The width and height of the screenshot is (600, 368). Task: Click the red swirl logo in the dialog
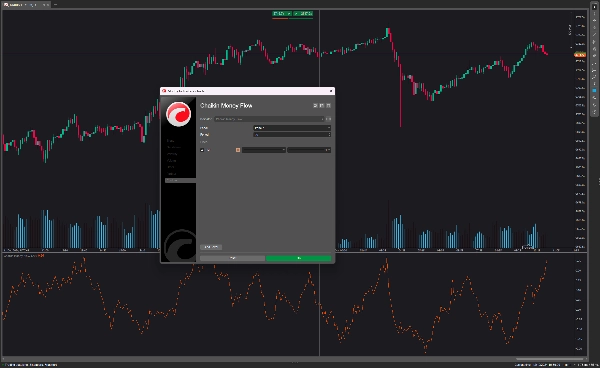pyautogui.click(x=178, y=114)
